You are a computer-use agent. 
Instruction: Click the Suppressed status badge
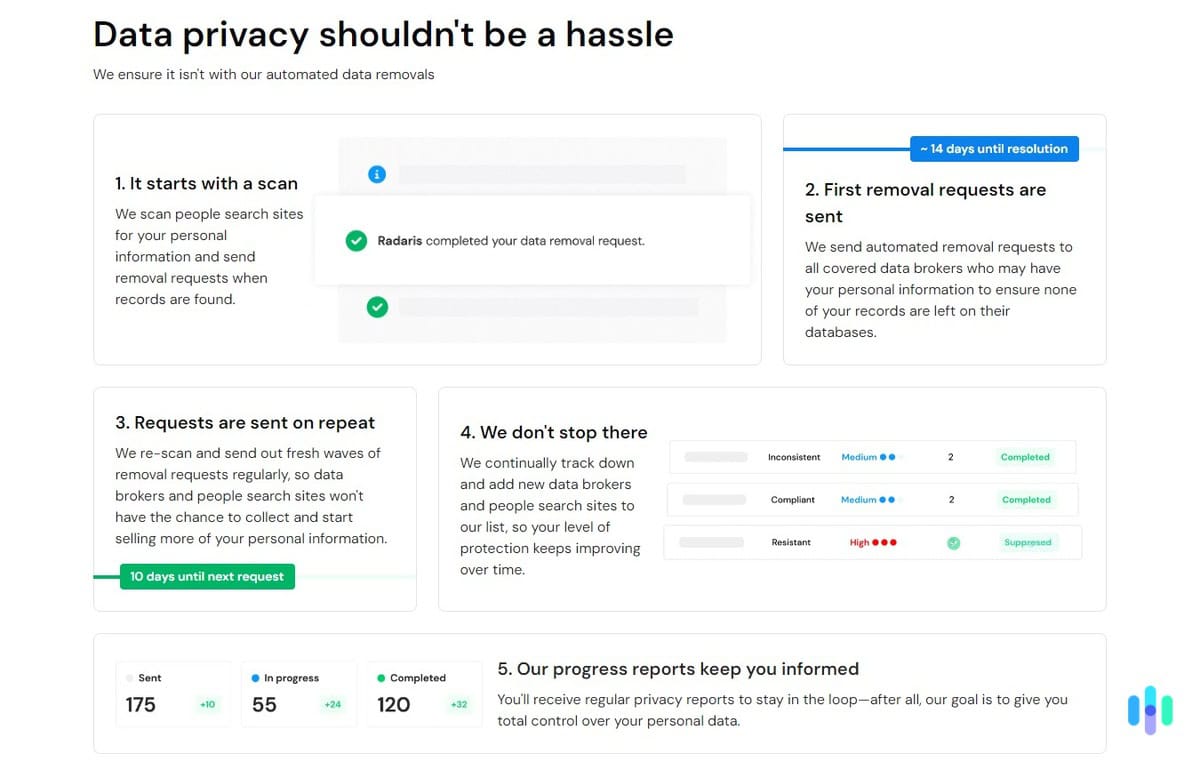[1028, 543]
